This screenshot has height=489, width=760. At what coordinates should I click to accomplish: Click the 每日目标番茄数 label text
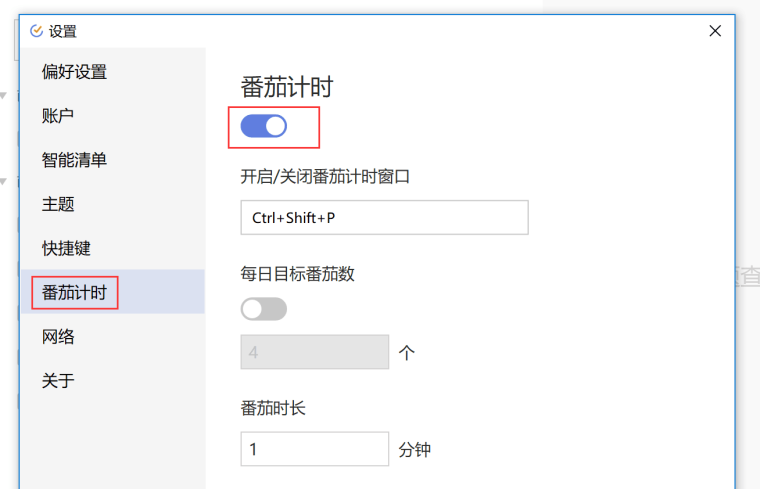coord(298,273)
